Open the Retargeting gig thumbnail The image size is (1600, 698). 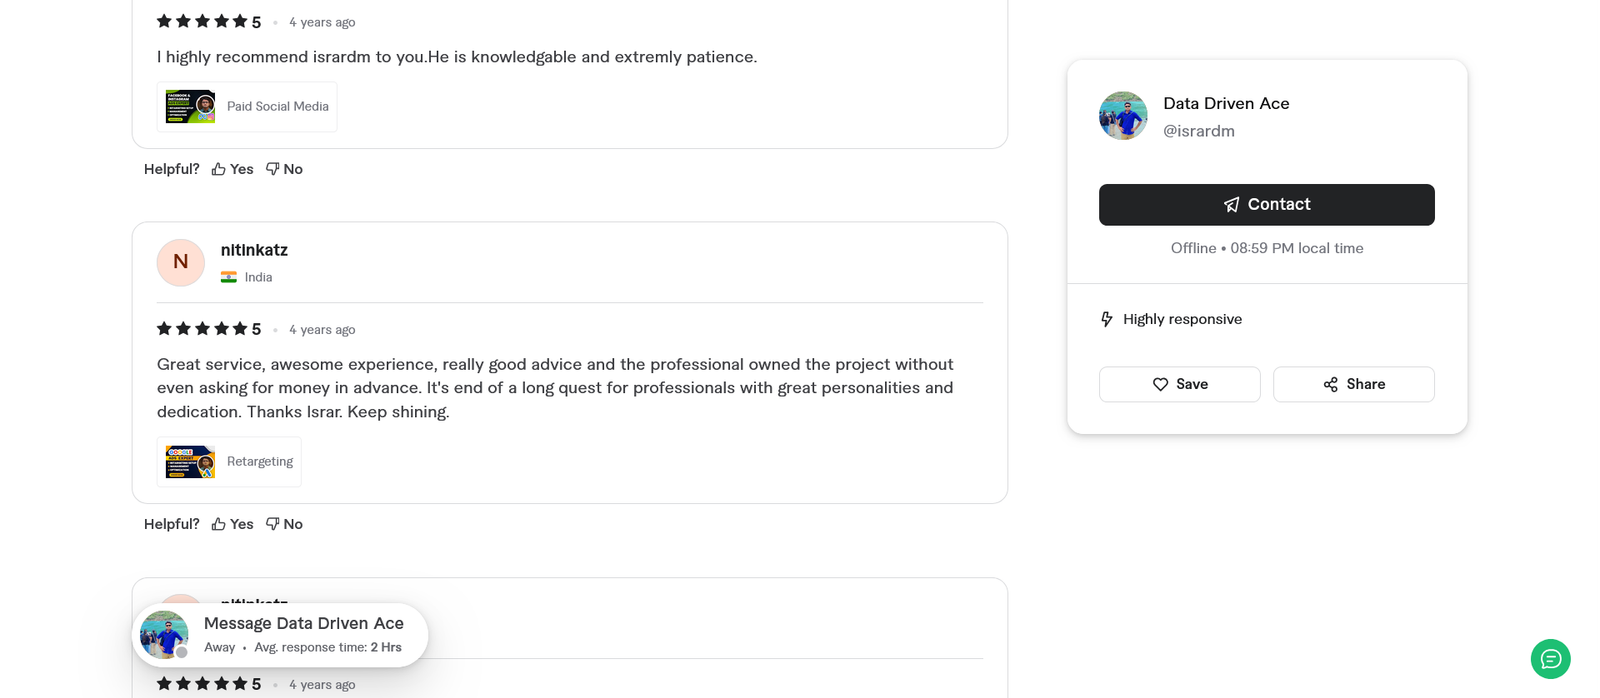tap(189, 461)
